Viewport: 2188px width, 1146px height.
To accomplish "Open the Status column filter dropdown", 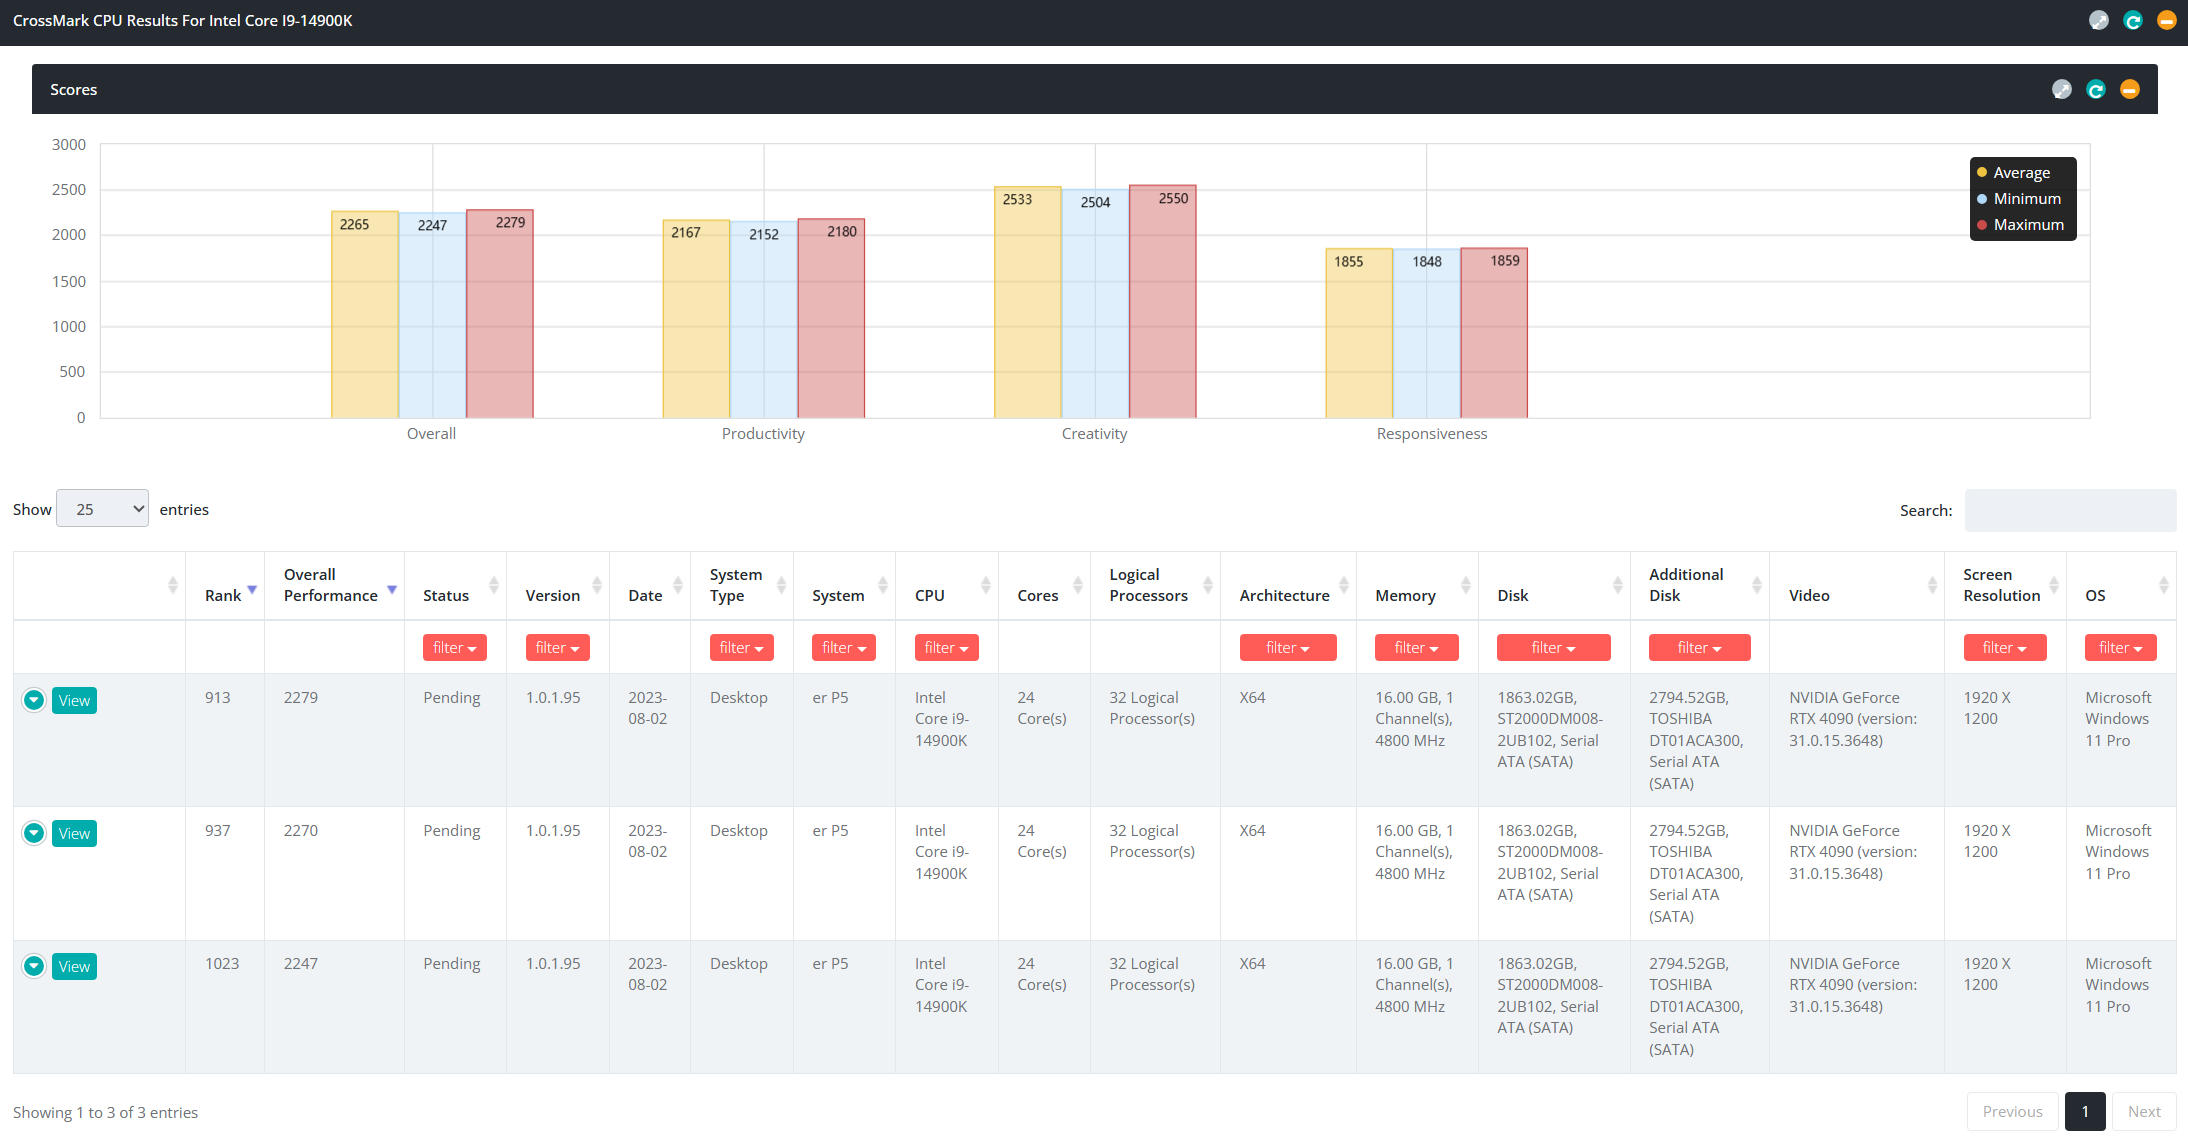I will click(x=455, y=648).
